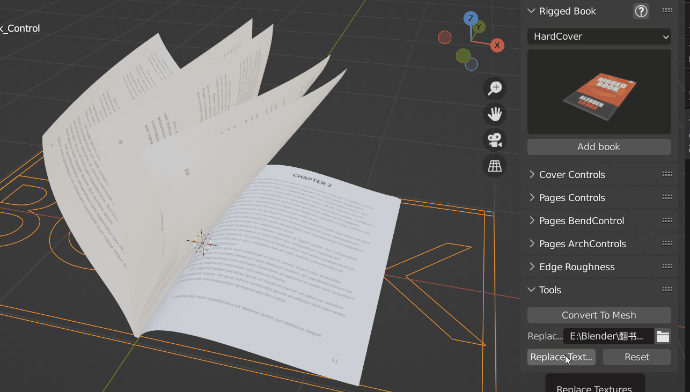This screenshot has height=392, width=690.
Task: Click the negative X axis red circle
Action: [x=445, y=37]
